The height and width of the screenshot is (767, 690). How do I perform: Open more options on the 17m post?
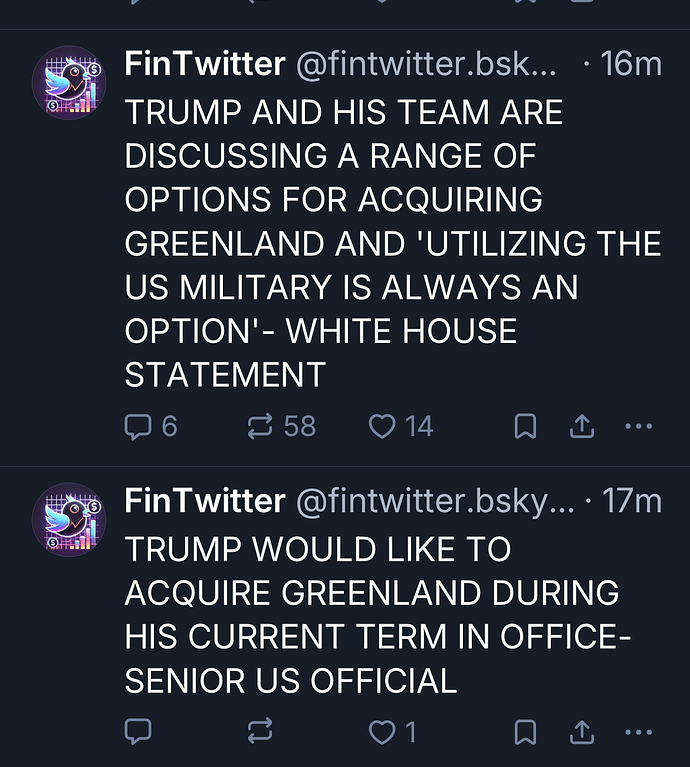click(638, 732)
